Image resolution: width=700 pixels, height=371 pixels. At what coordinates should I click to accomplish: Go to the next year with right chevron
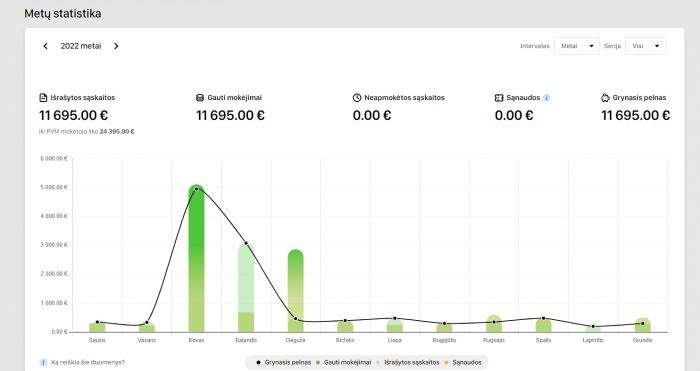116,46
